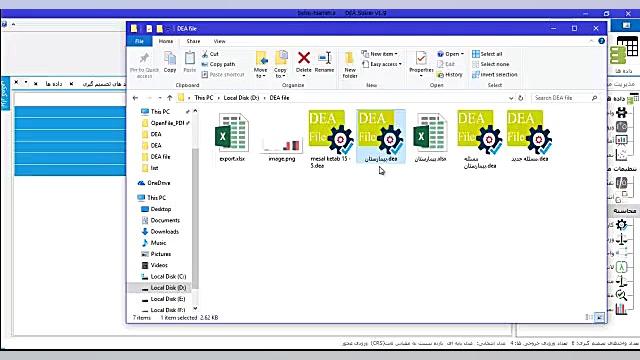Open the View ribbon tab
The height and width of the screenshot is (360, 640).
(x=219, y=41)
